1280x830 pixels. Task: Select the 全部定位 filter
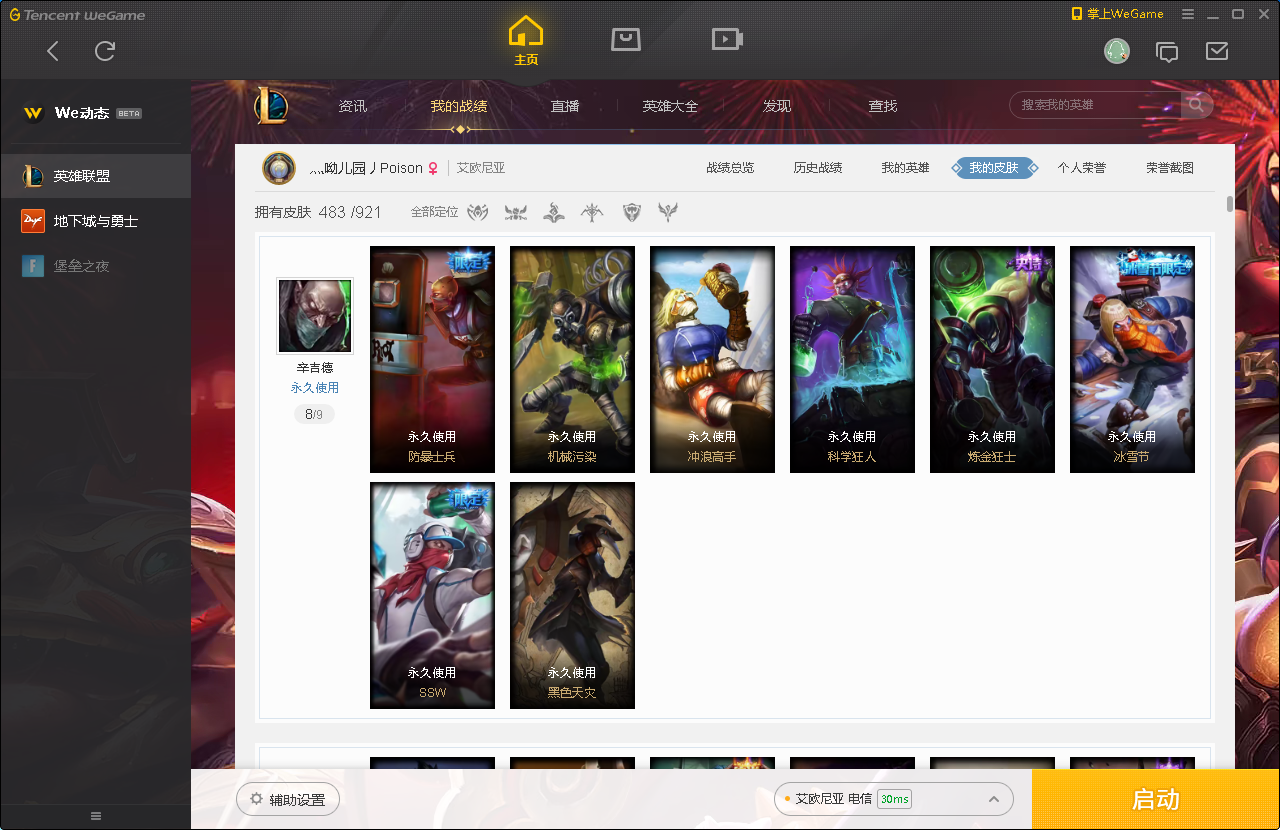tap(434, 212)
